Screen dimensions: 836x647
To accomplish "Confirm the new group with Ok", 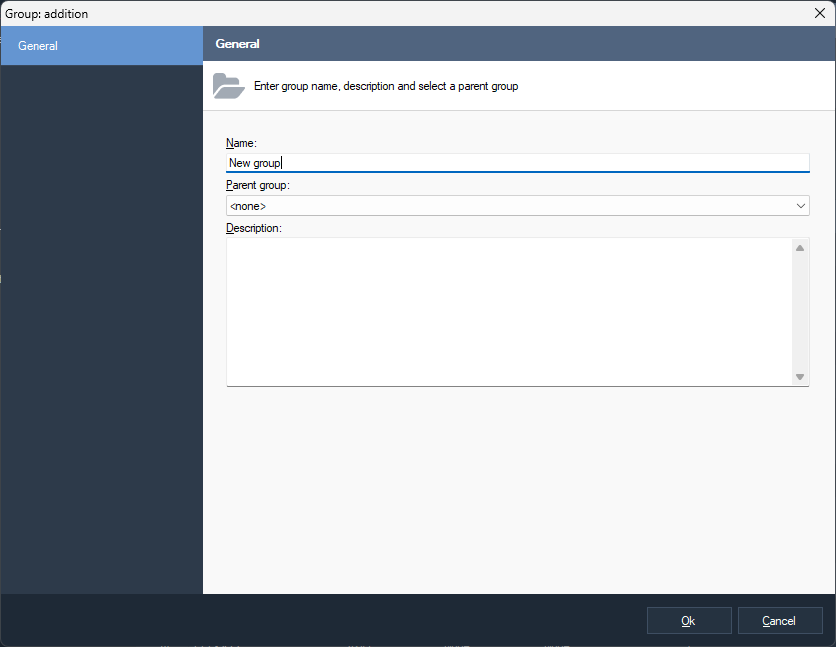I will click(688, 621).
